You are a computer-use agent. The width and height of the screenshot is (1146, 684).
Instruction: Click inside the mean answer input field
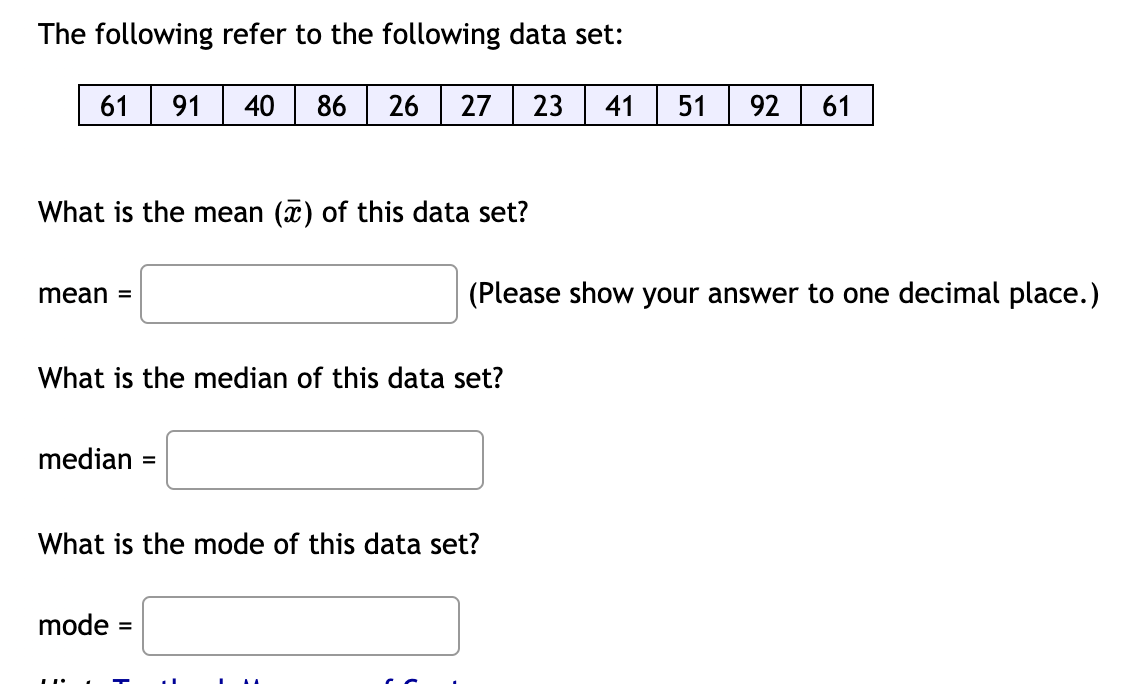click(x=298, y=294)
